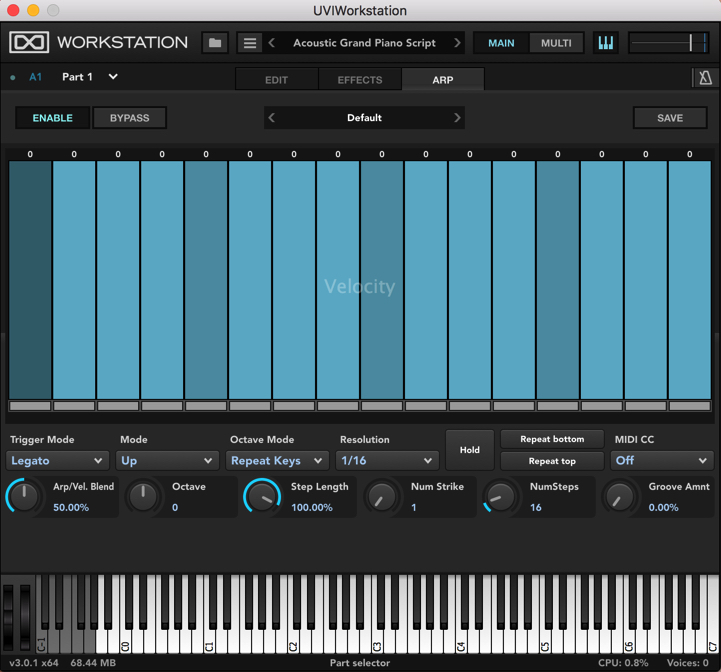This screenshot has height=672, width=721.
Task: Toggle Repeat top
Action: pos(552,461)
